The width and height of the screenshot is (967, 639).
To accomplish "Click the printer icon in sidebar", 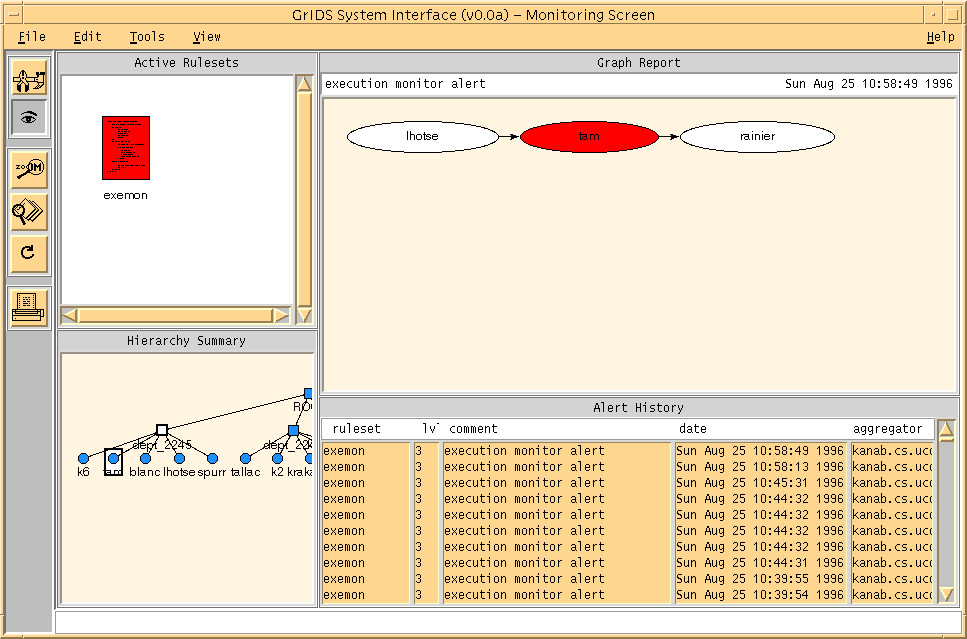I will (x=29, y=305).
